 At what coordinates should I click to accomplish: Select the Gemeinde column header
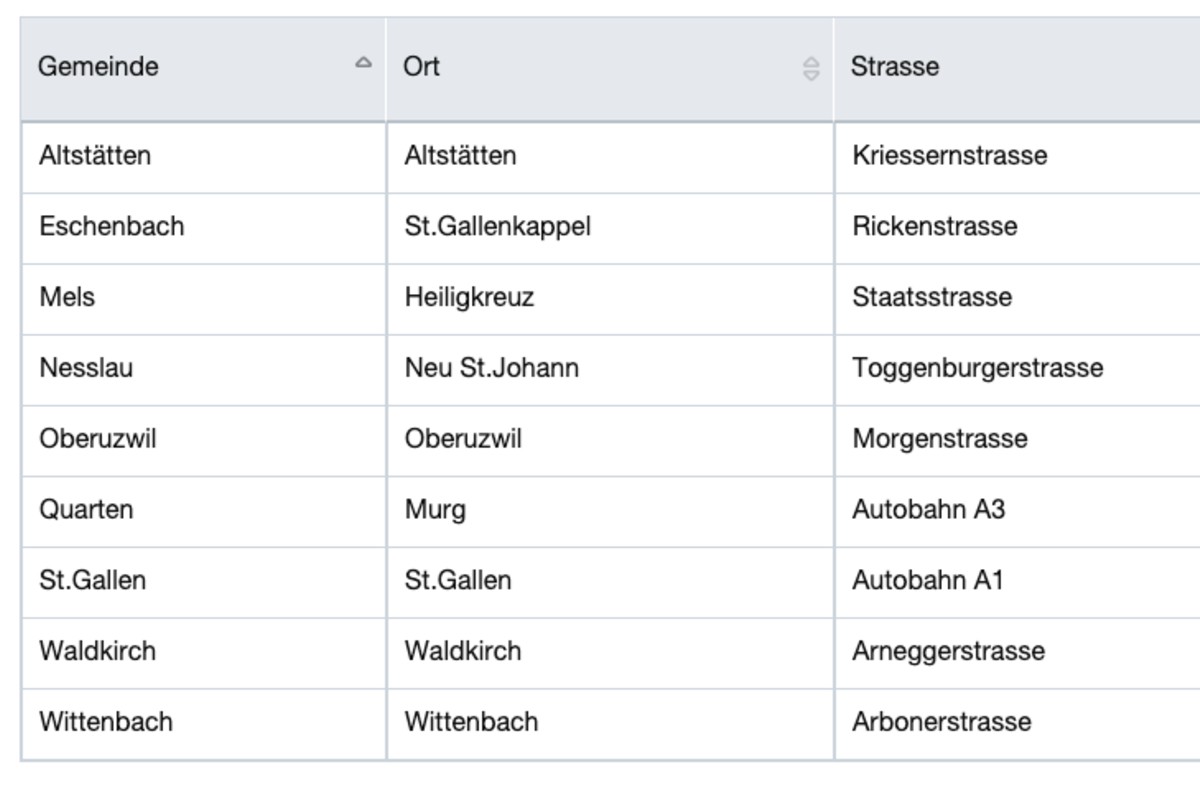coord(97,67)
